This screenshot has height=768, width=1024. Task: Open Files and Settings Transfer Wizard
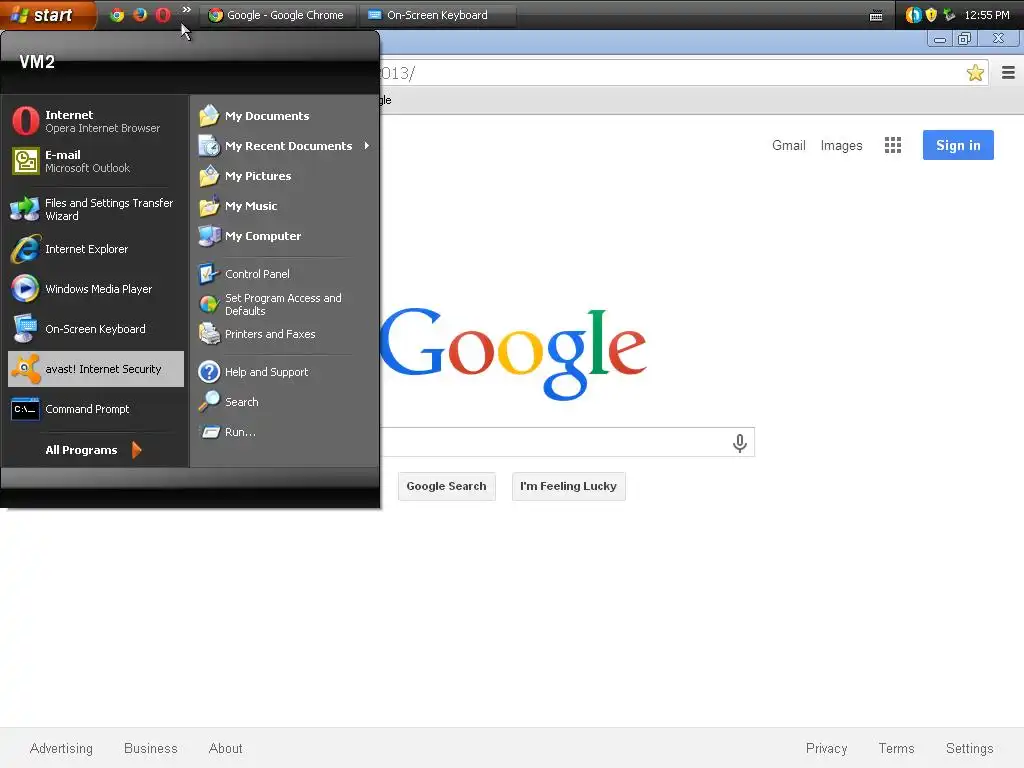tap(95, 209)
